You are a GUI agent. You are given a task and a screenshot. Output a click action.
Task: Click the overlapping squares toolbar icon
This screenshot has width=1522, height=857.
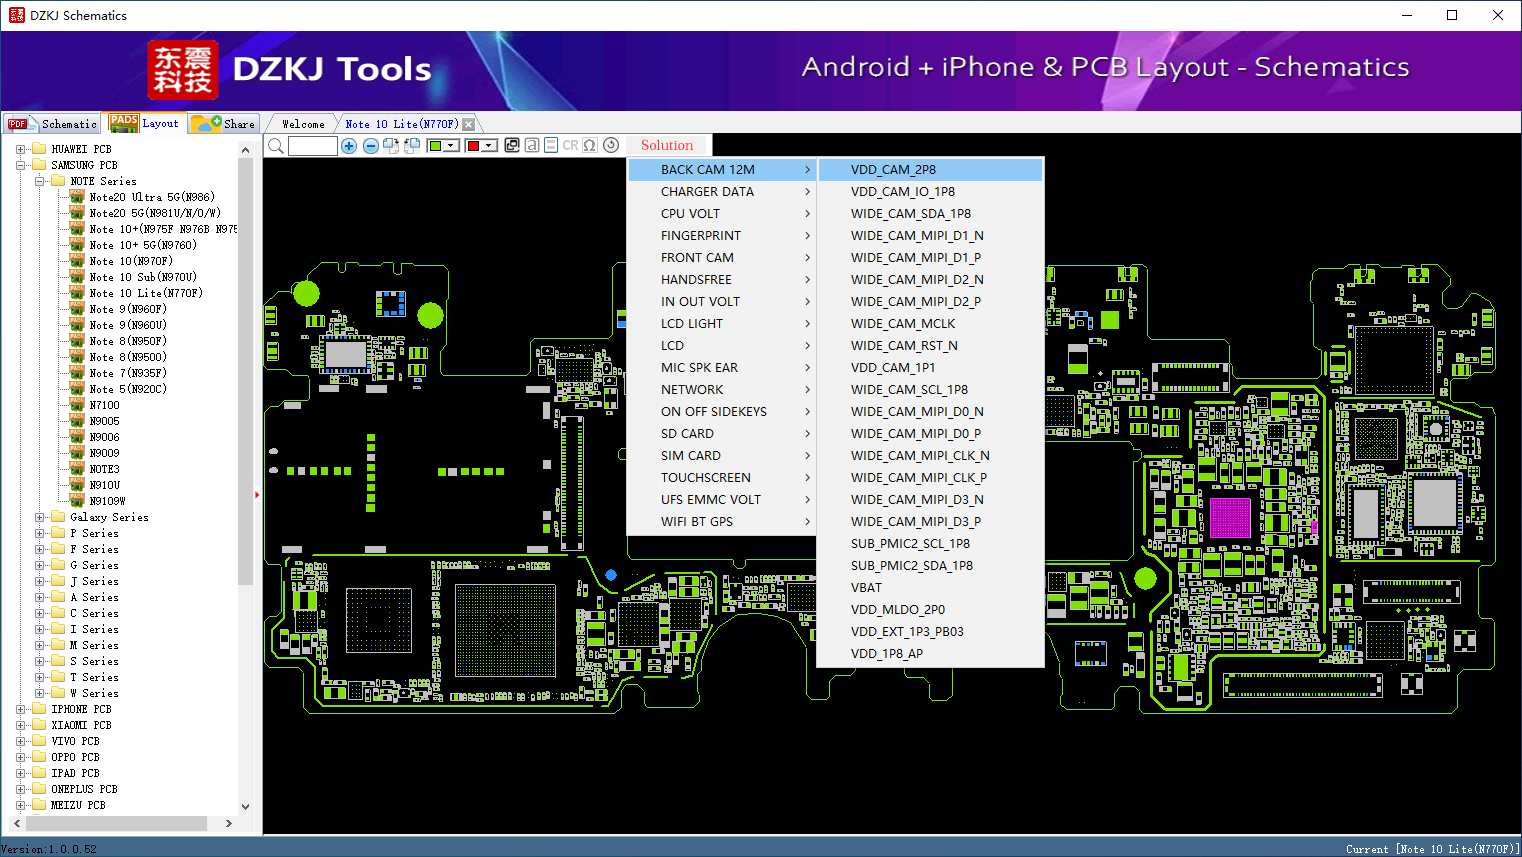(x=512, y=146)
